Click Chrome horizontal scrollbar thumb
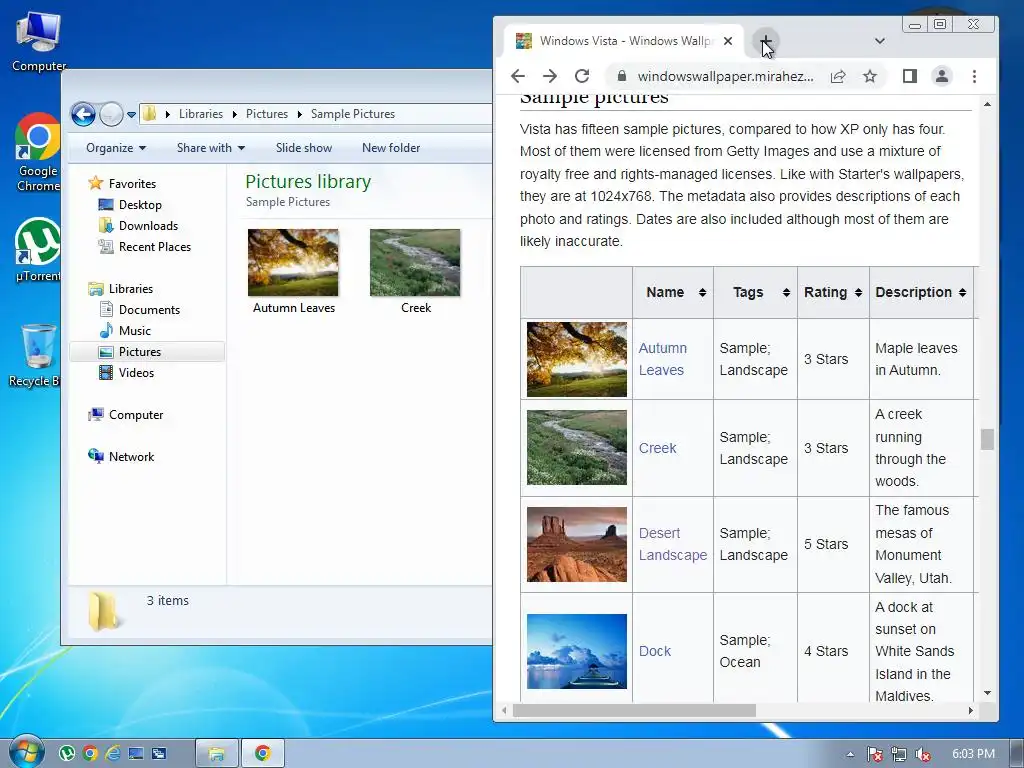Screen dimensions: 1024x768 tap(634, 711)
